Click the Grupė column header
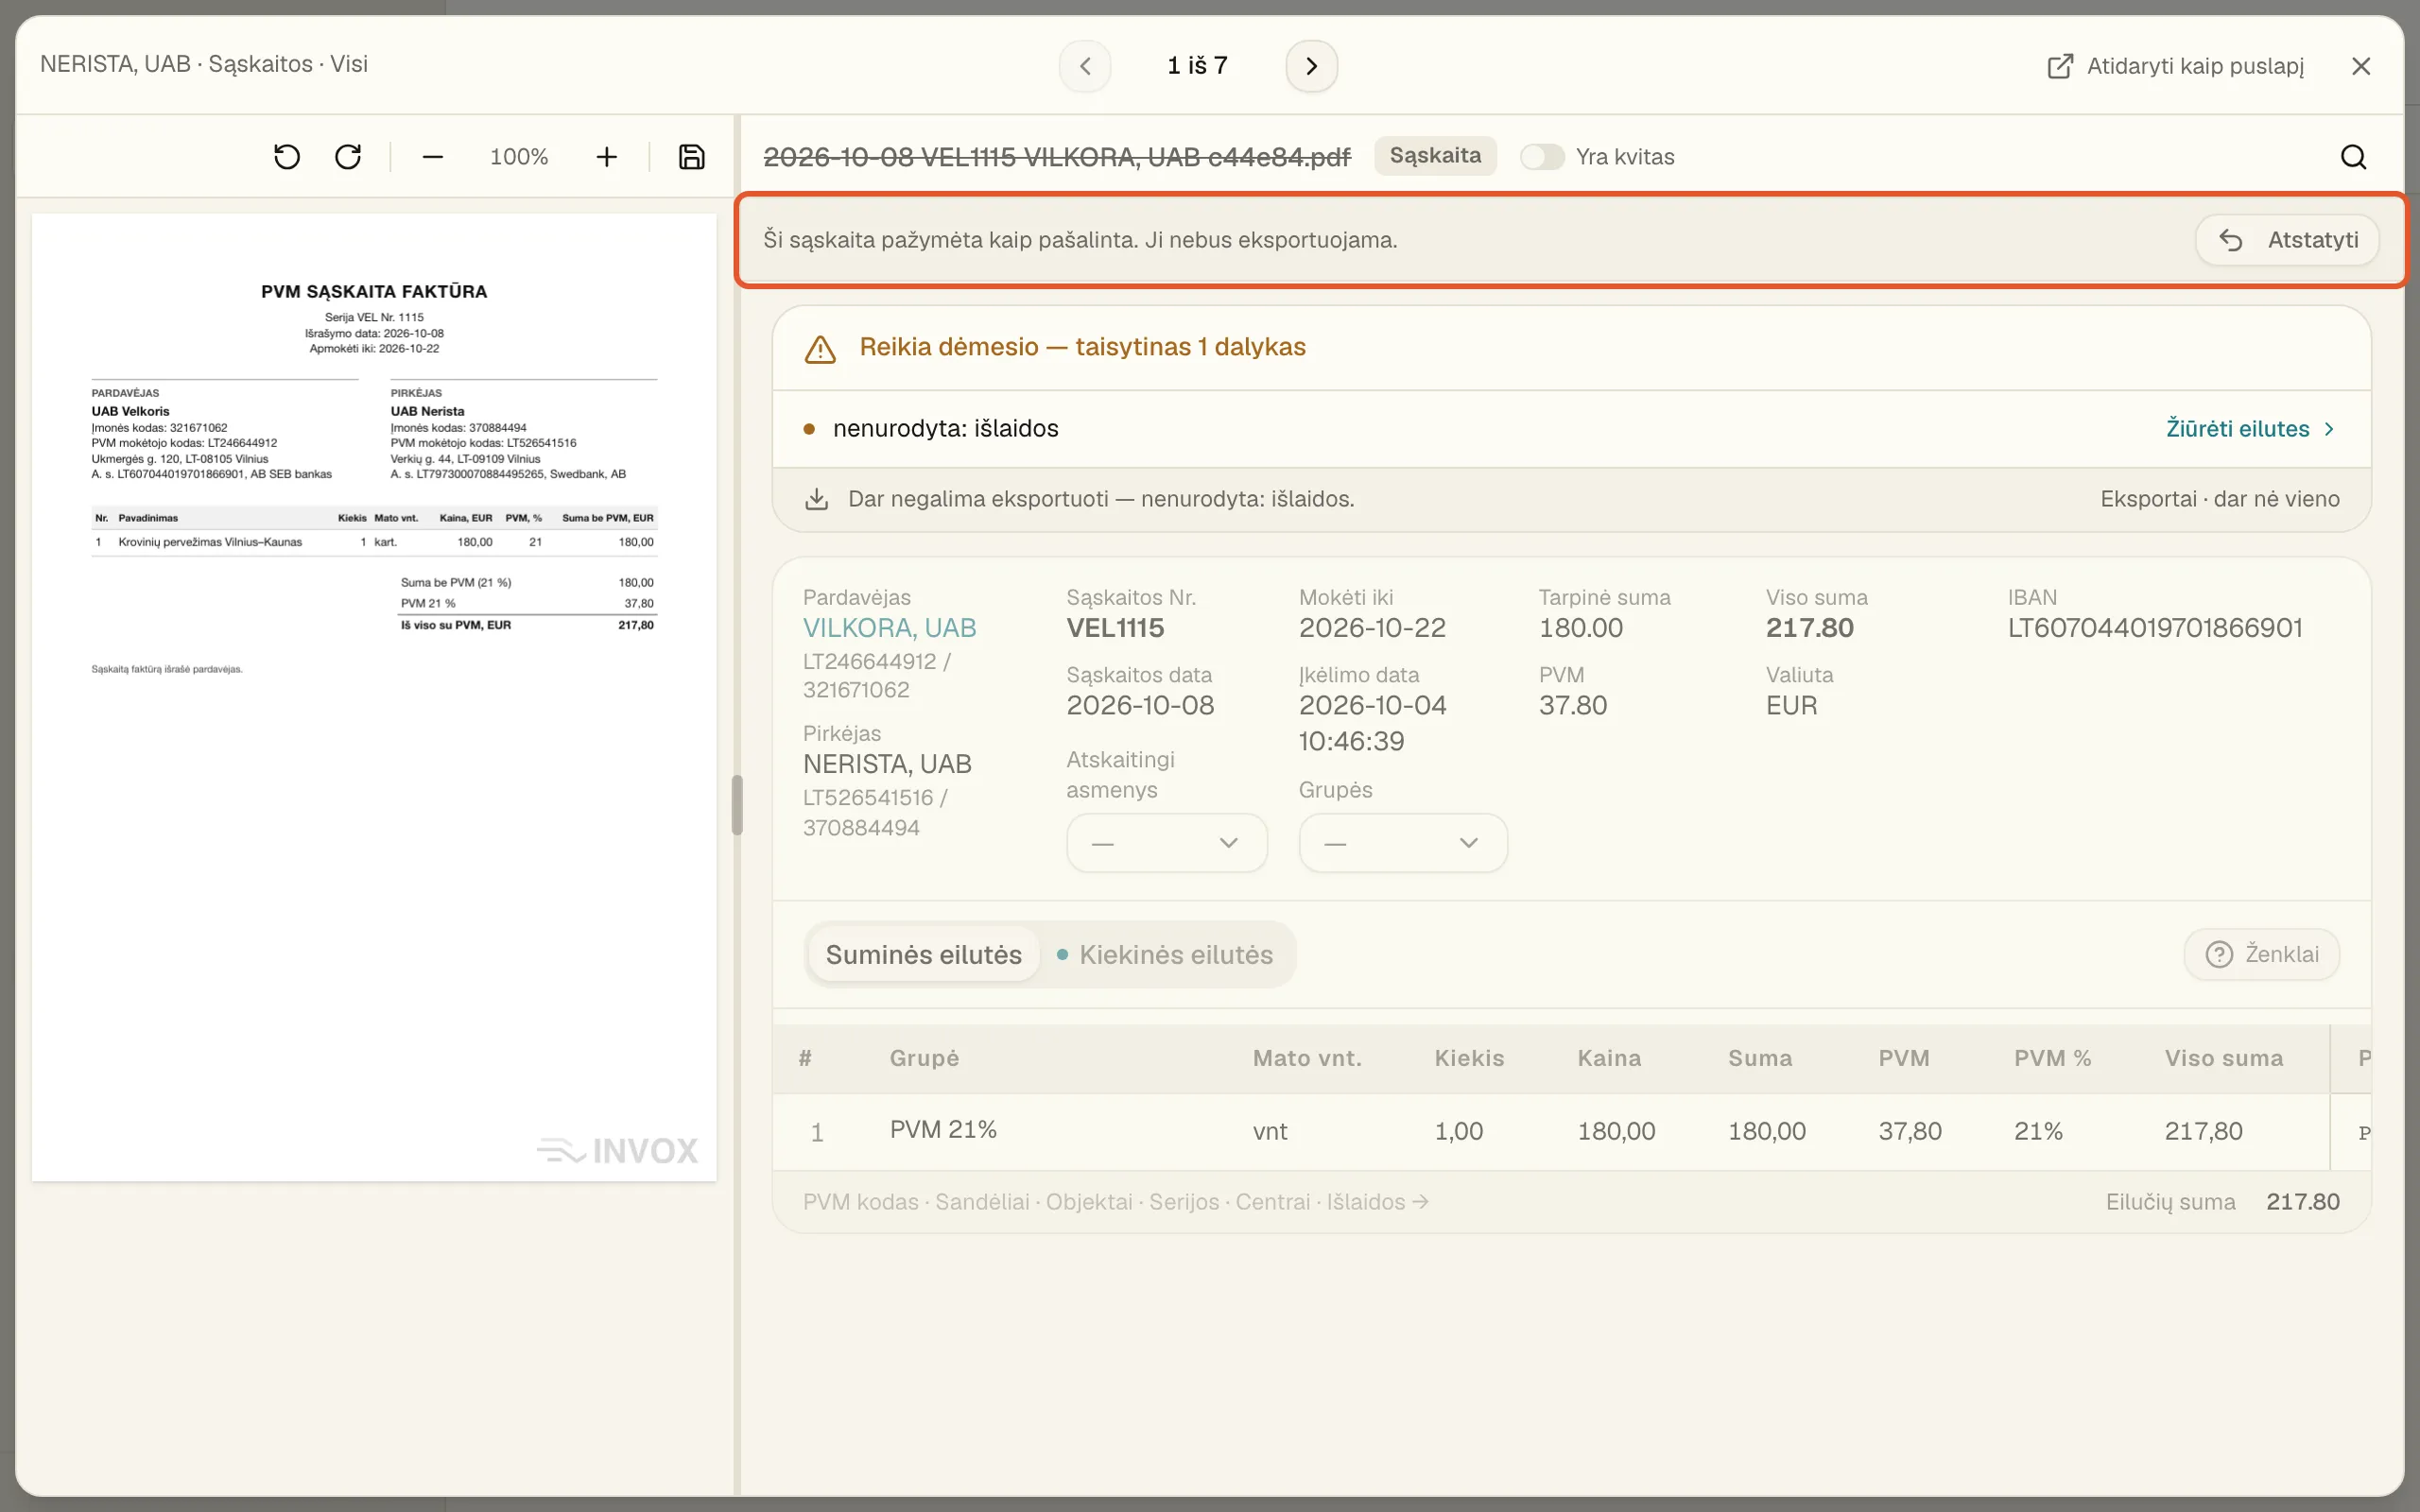The image size is (2420, 1512). coord(924,1058)
